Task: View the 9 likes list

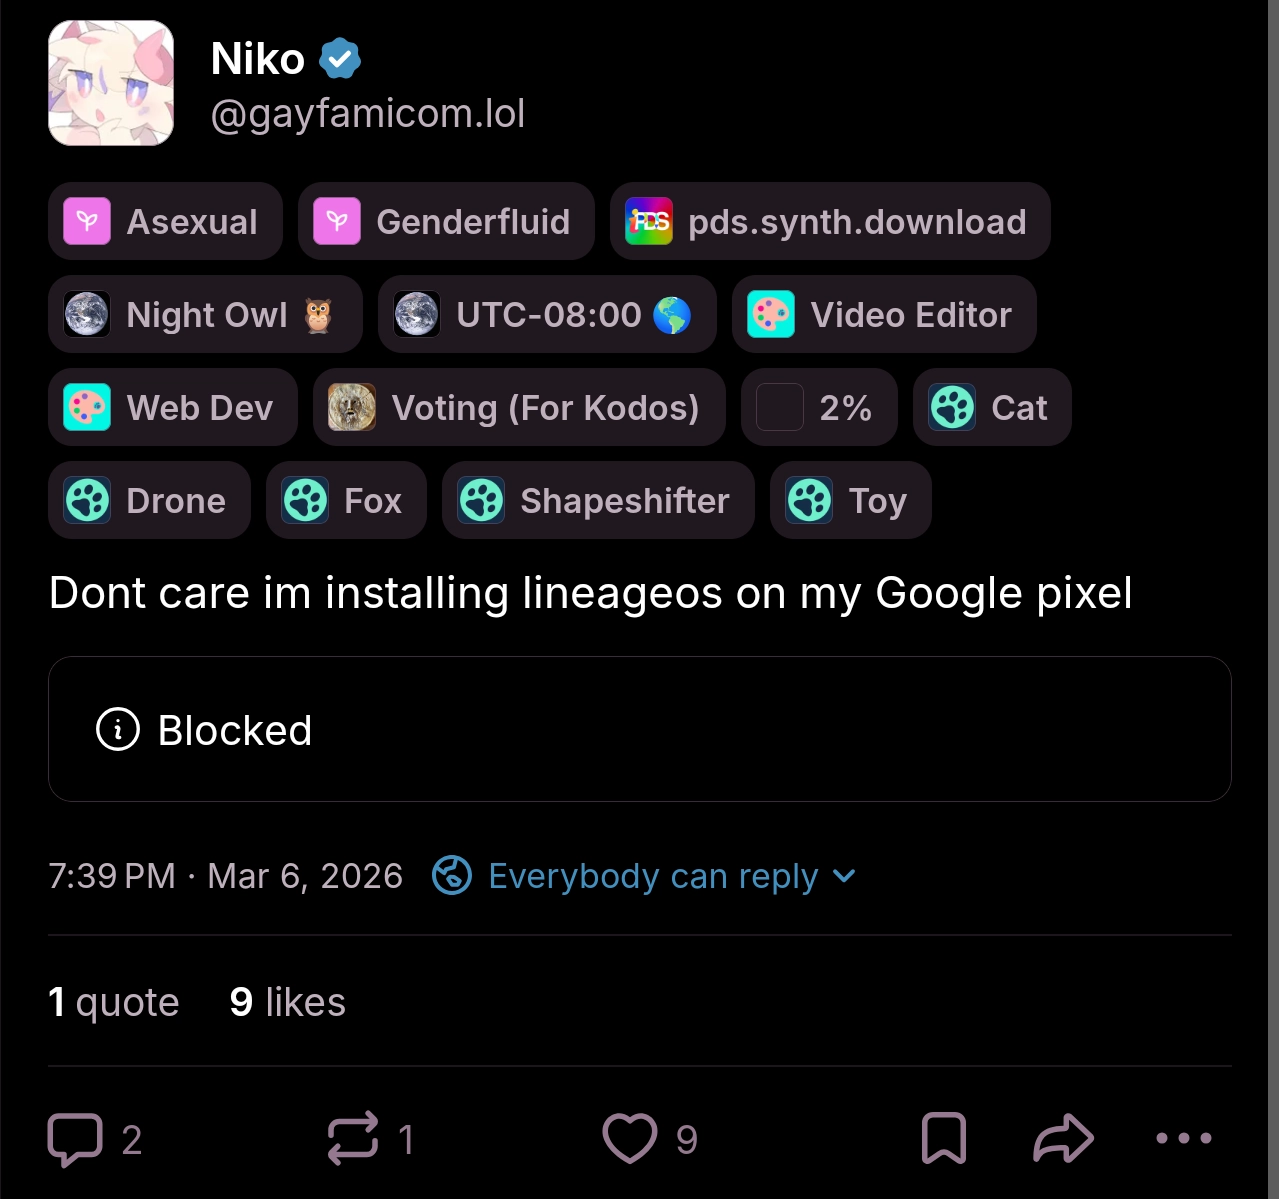Action: coord(286,1001)
